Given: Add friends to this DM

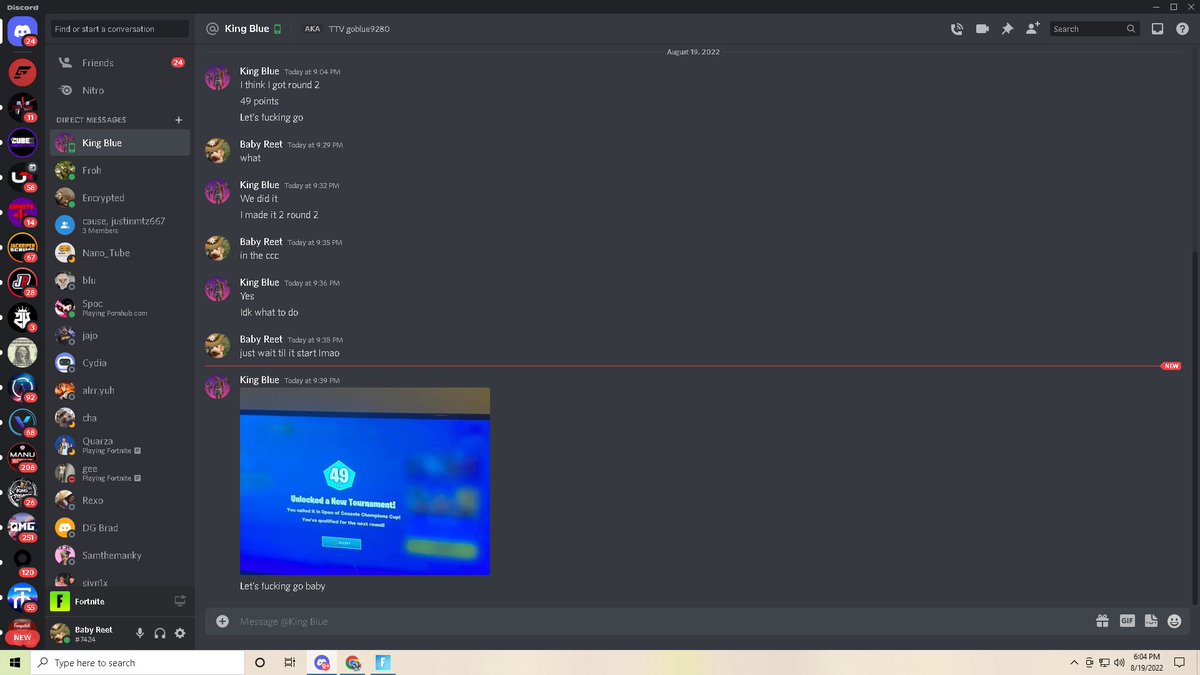Looking at the screenshot, I should click(1032, 29).
